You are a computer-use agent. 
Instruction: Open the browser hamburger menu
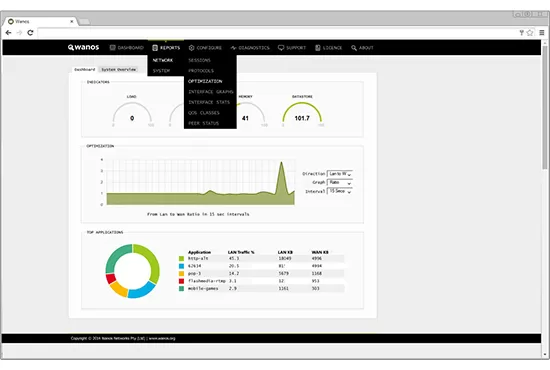pos(542,33)
